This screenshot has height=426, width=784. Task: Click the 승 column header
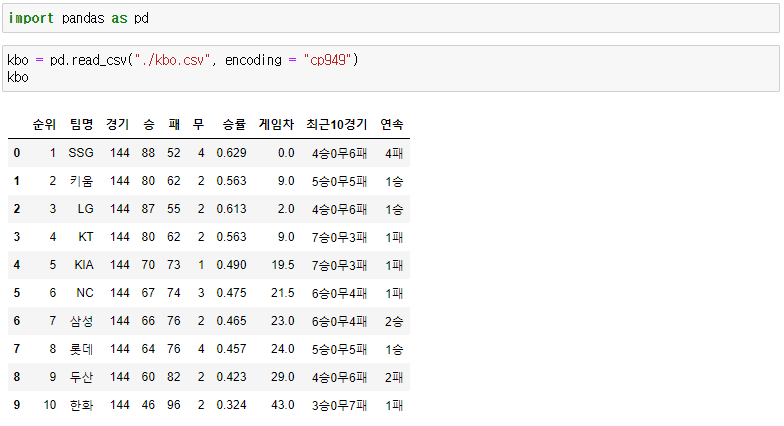[148, 124]
